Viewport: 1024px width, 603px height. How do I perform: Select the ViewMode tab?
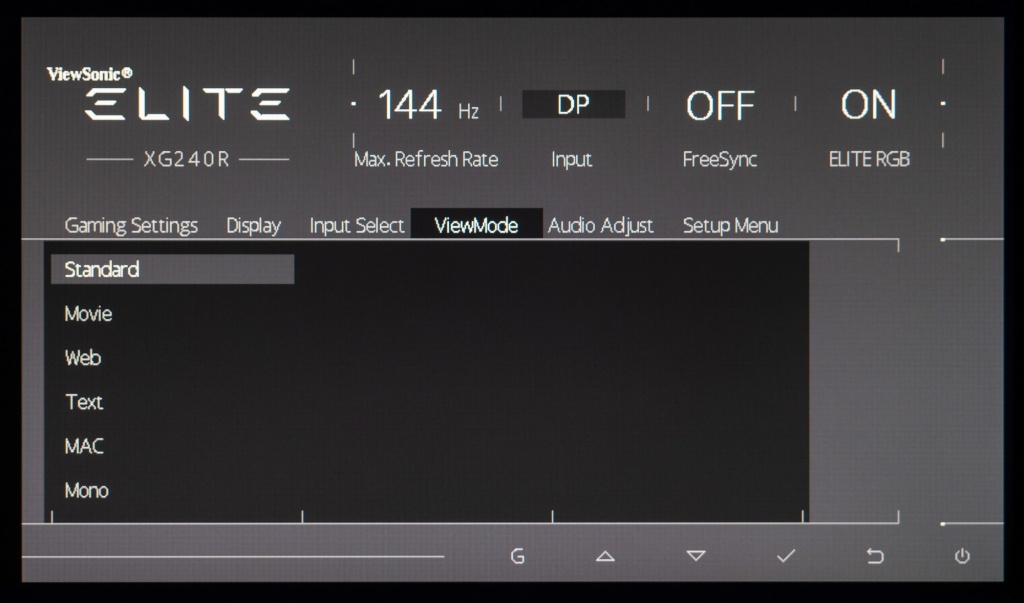(476, 223)
